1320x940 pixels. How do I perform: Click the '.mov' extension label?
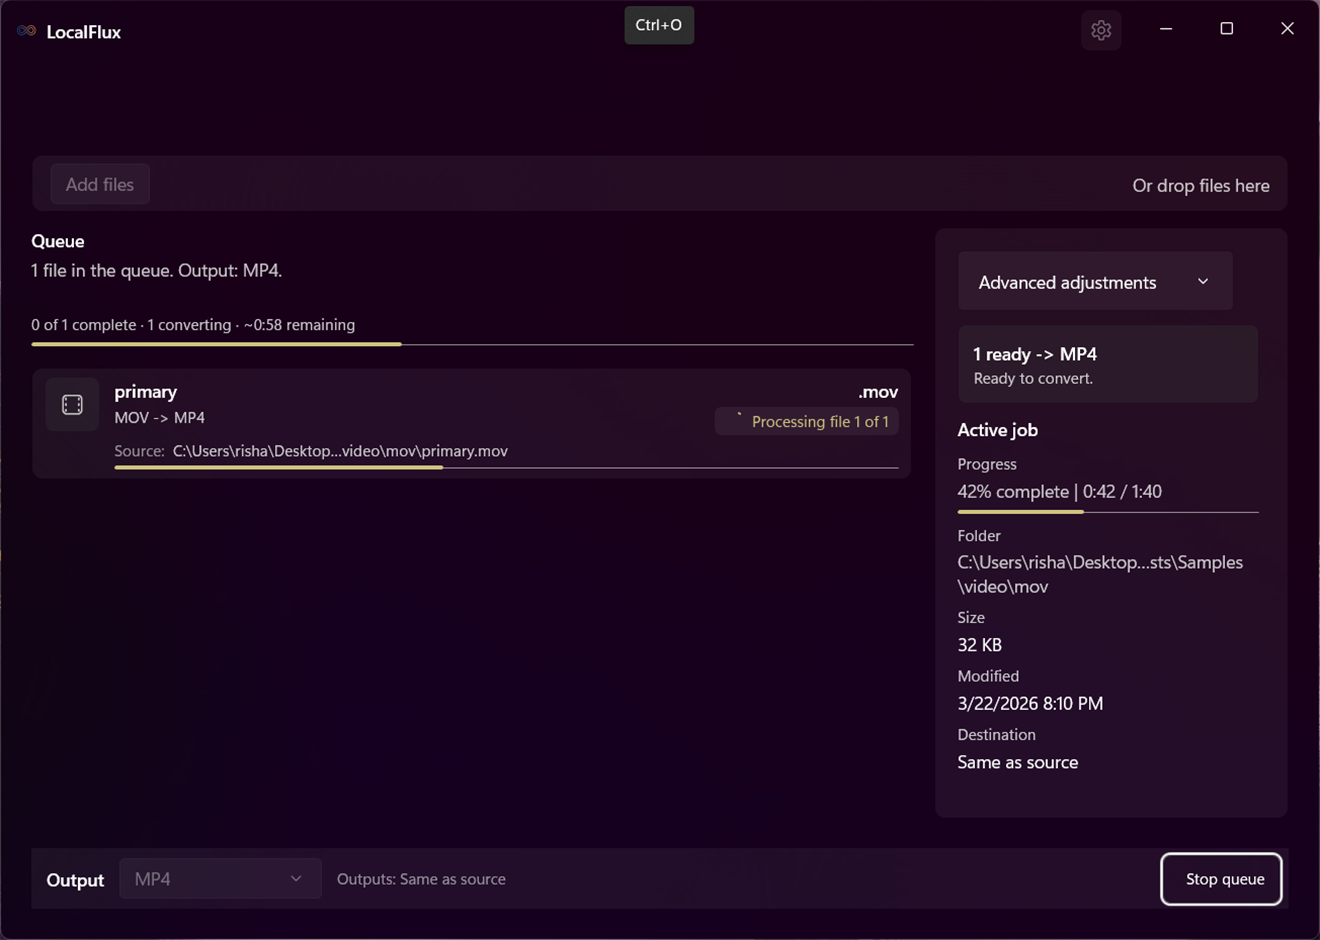(x=878, y=392)
